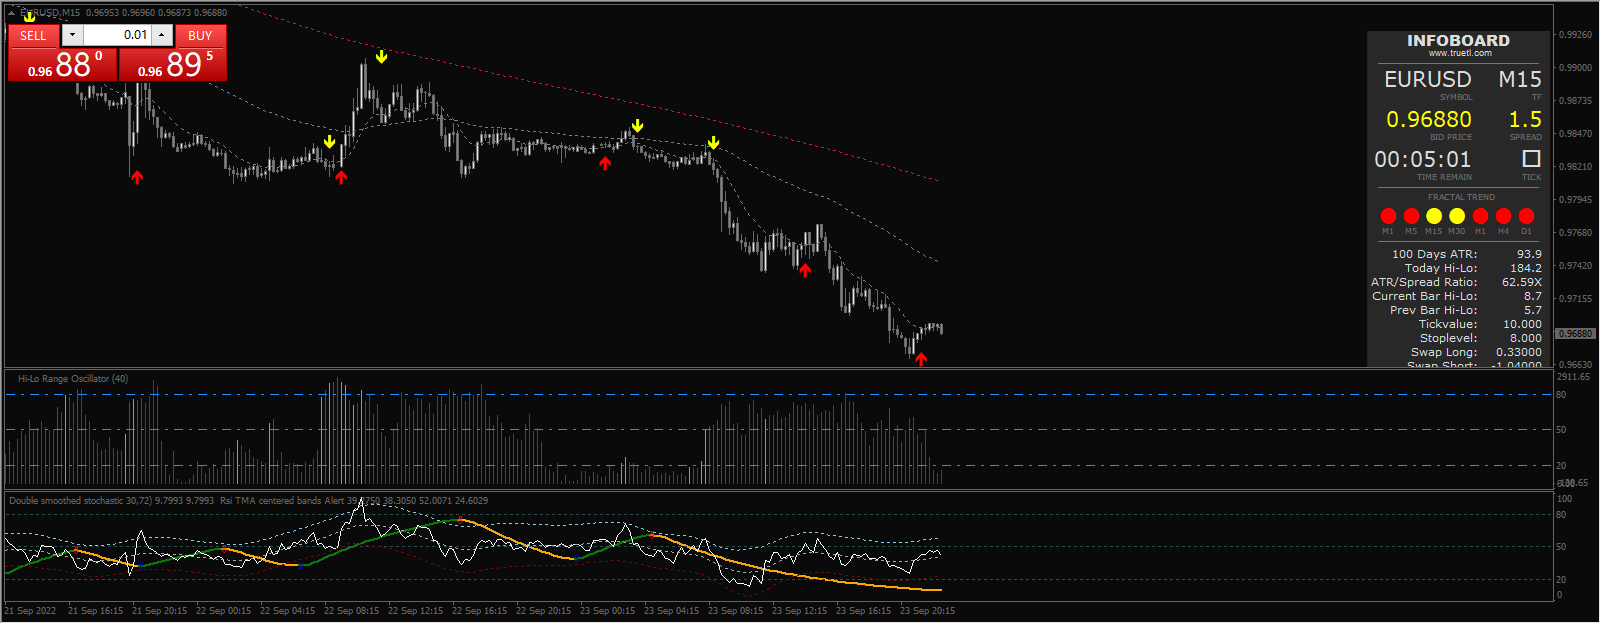Click the 23 Sep 20:15 time axis label

tap(927, 611)
